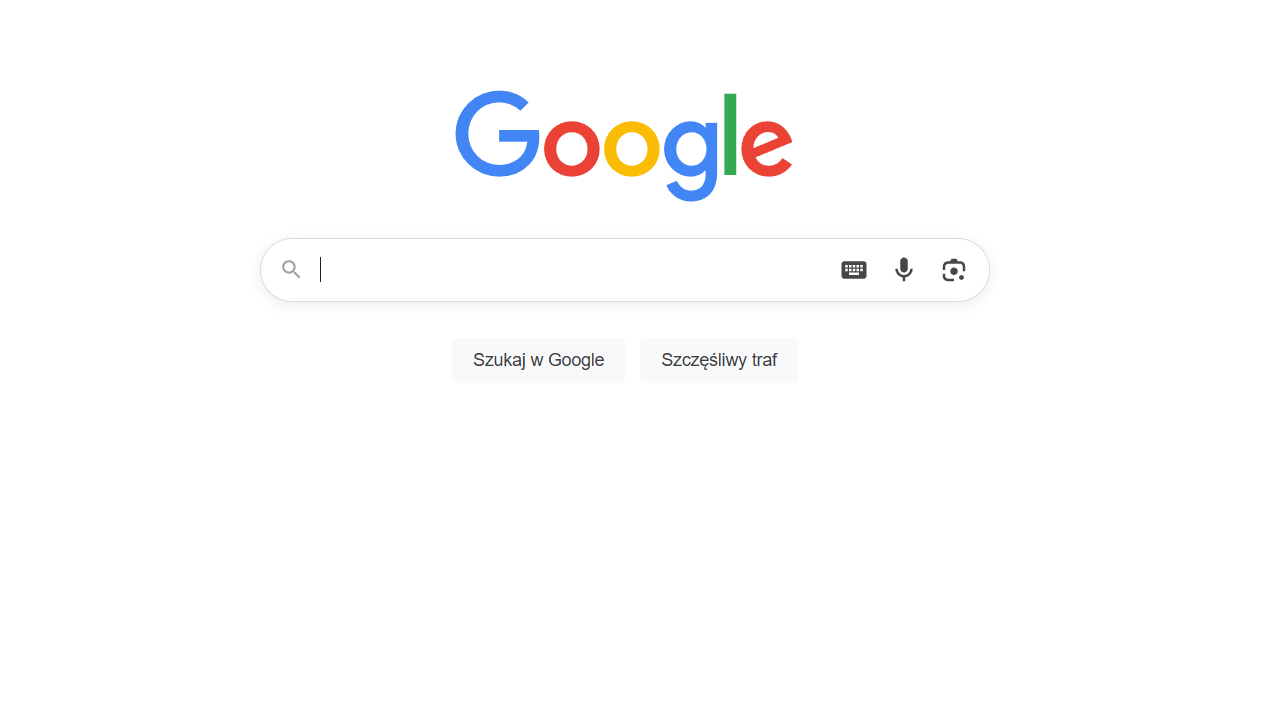
Task: Click the Google logo
Action: pos(624,146)
